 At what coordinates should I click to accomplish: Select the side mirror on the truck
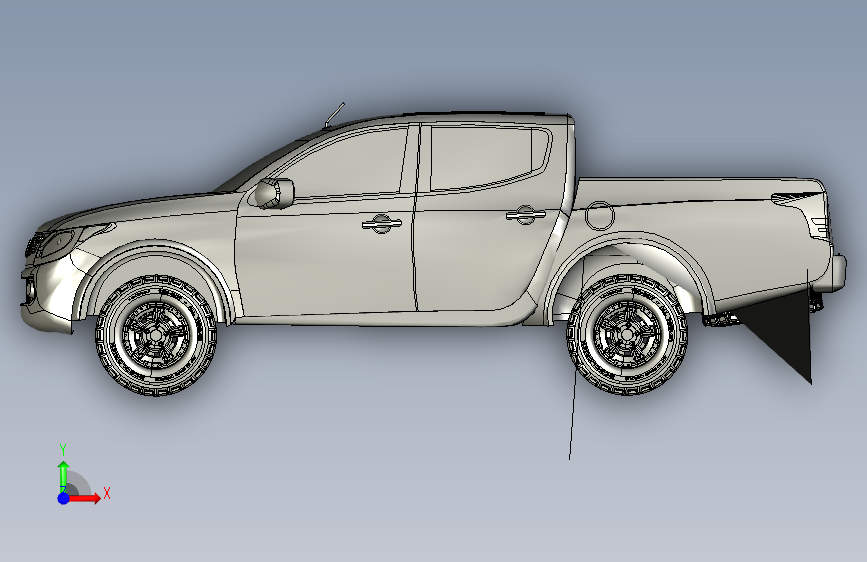tap(274, 193)
